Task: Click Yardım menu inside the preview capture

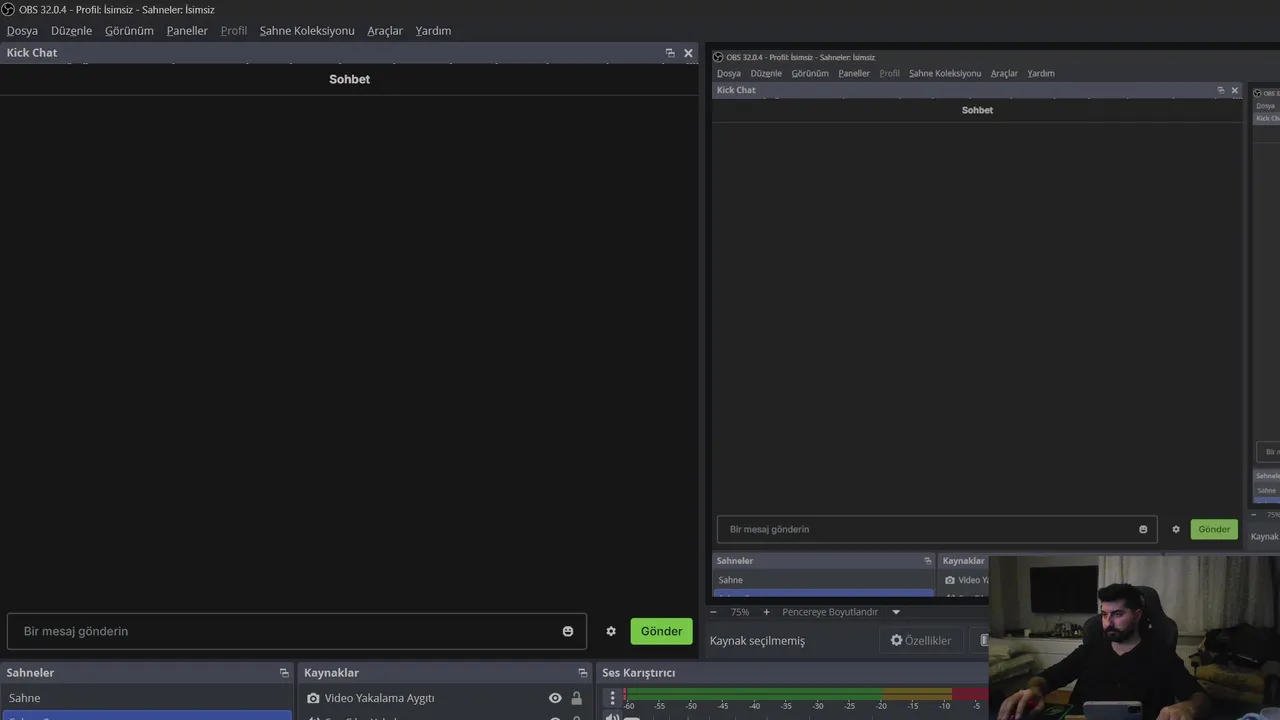Action: (x=1041, y=73)
